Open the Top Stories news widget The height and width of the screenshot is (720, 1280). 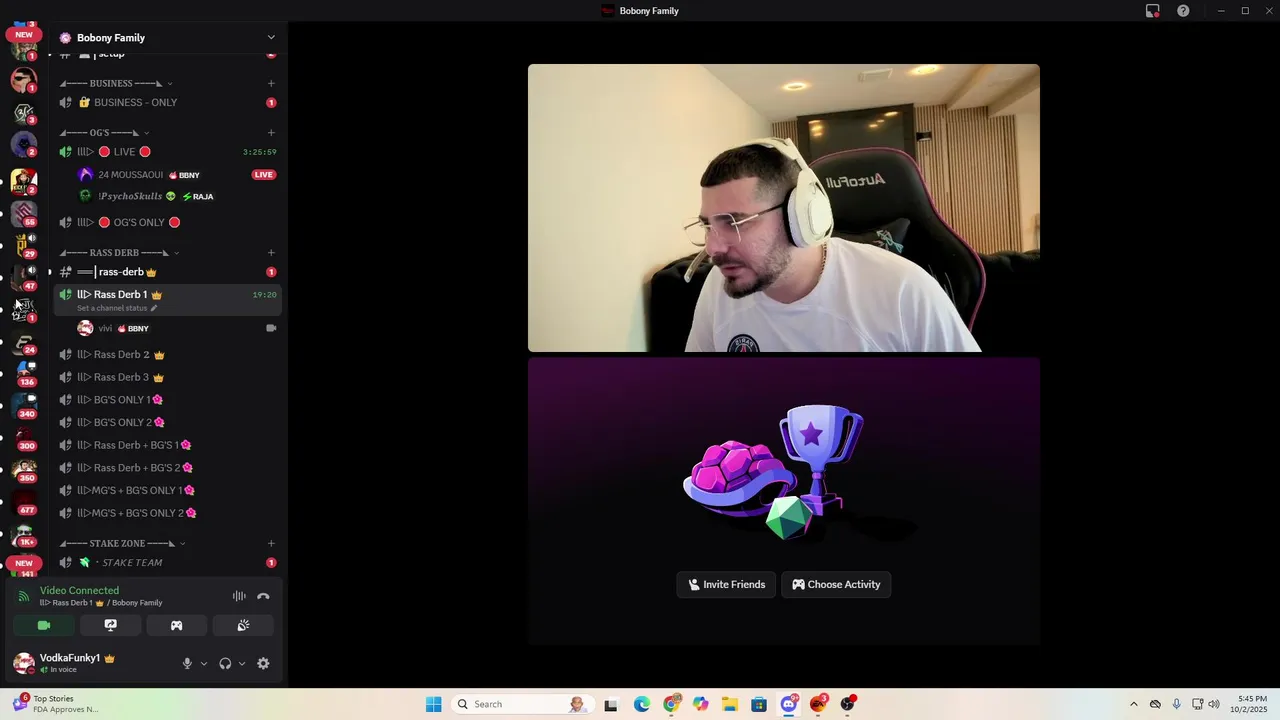click(x=56, y=704)
